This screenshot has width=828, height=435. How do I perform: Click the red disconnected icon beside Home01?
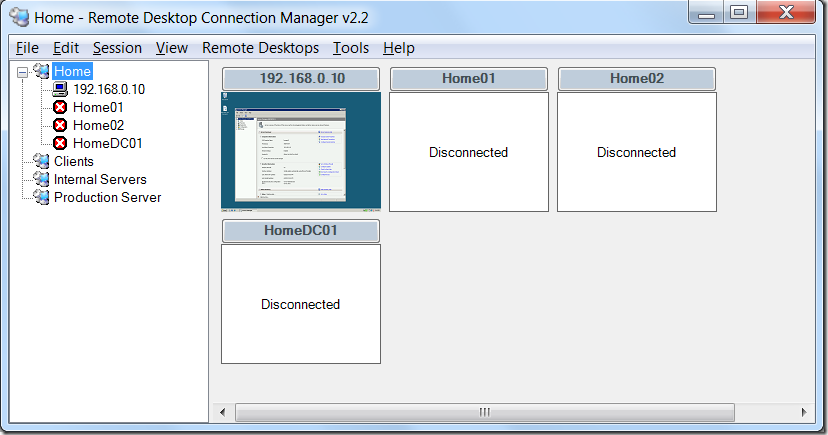click(60, 107)
